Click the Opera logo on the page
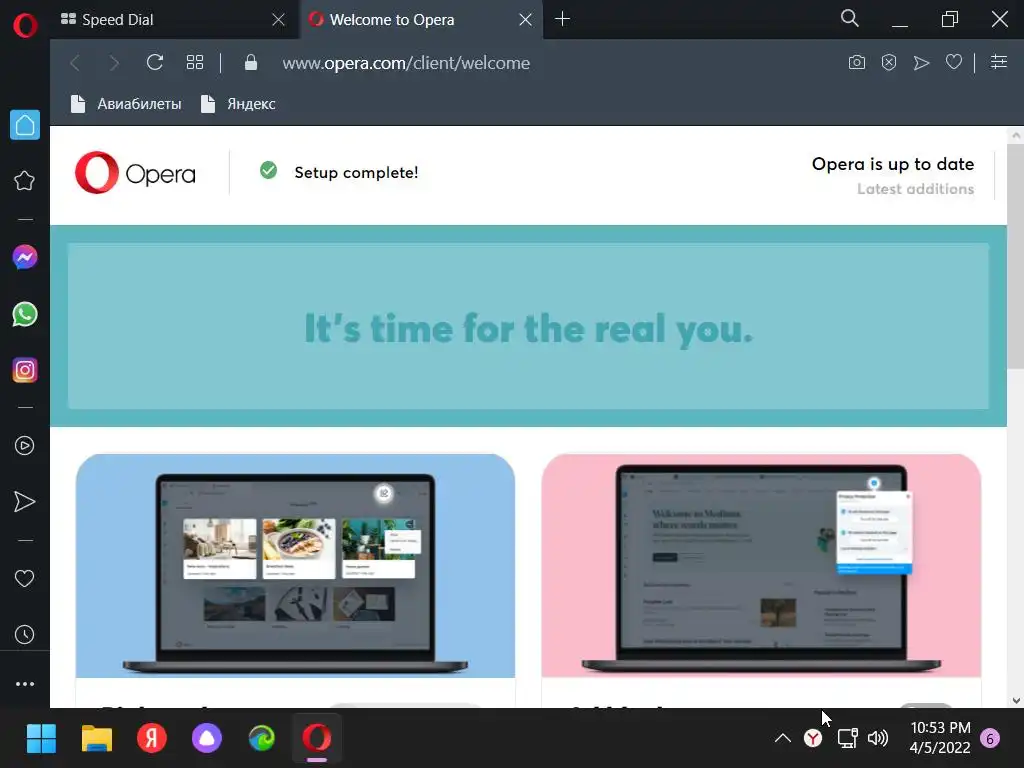This screenshot has height=768, width=1024. 135,173
